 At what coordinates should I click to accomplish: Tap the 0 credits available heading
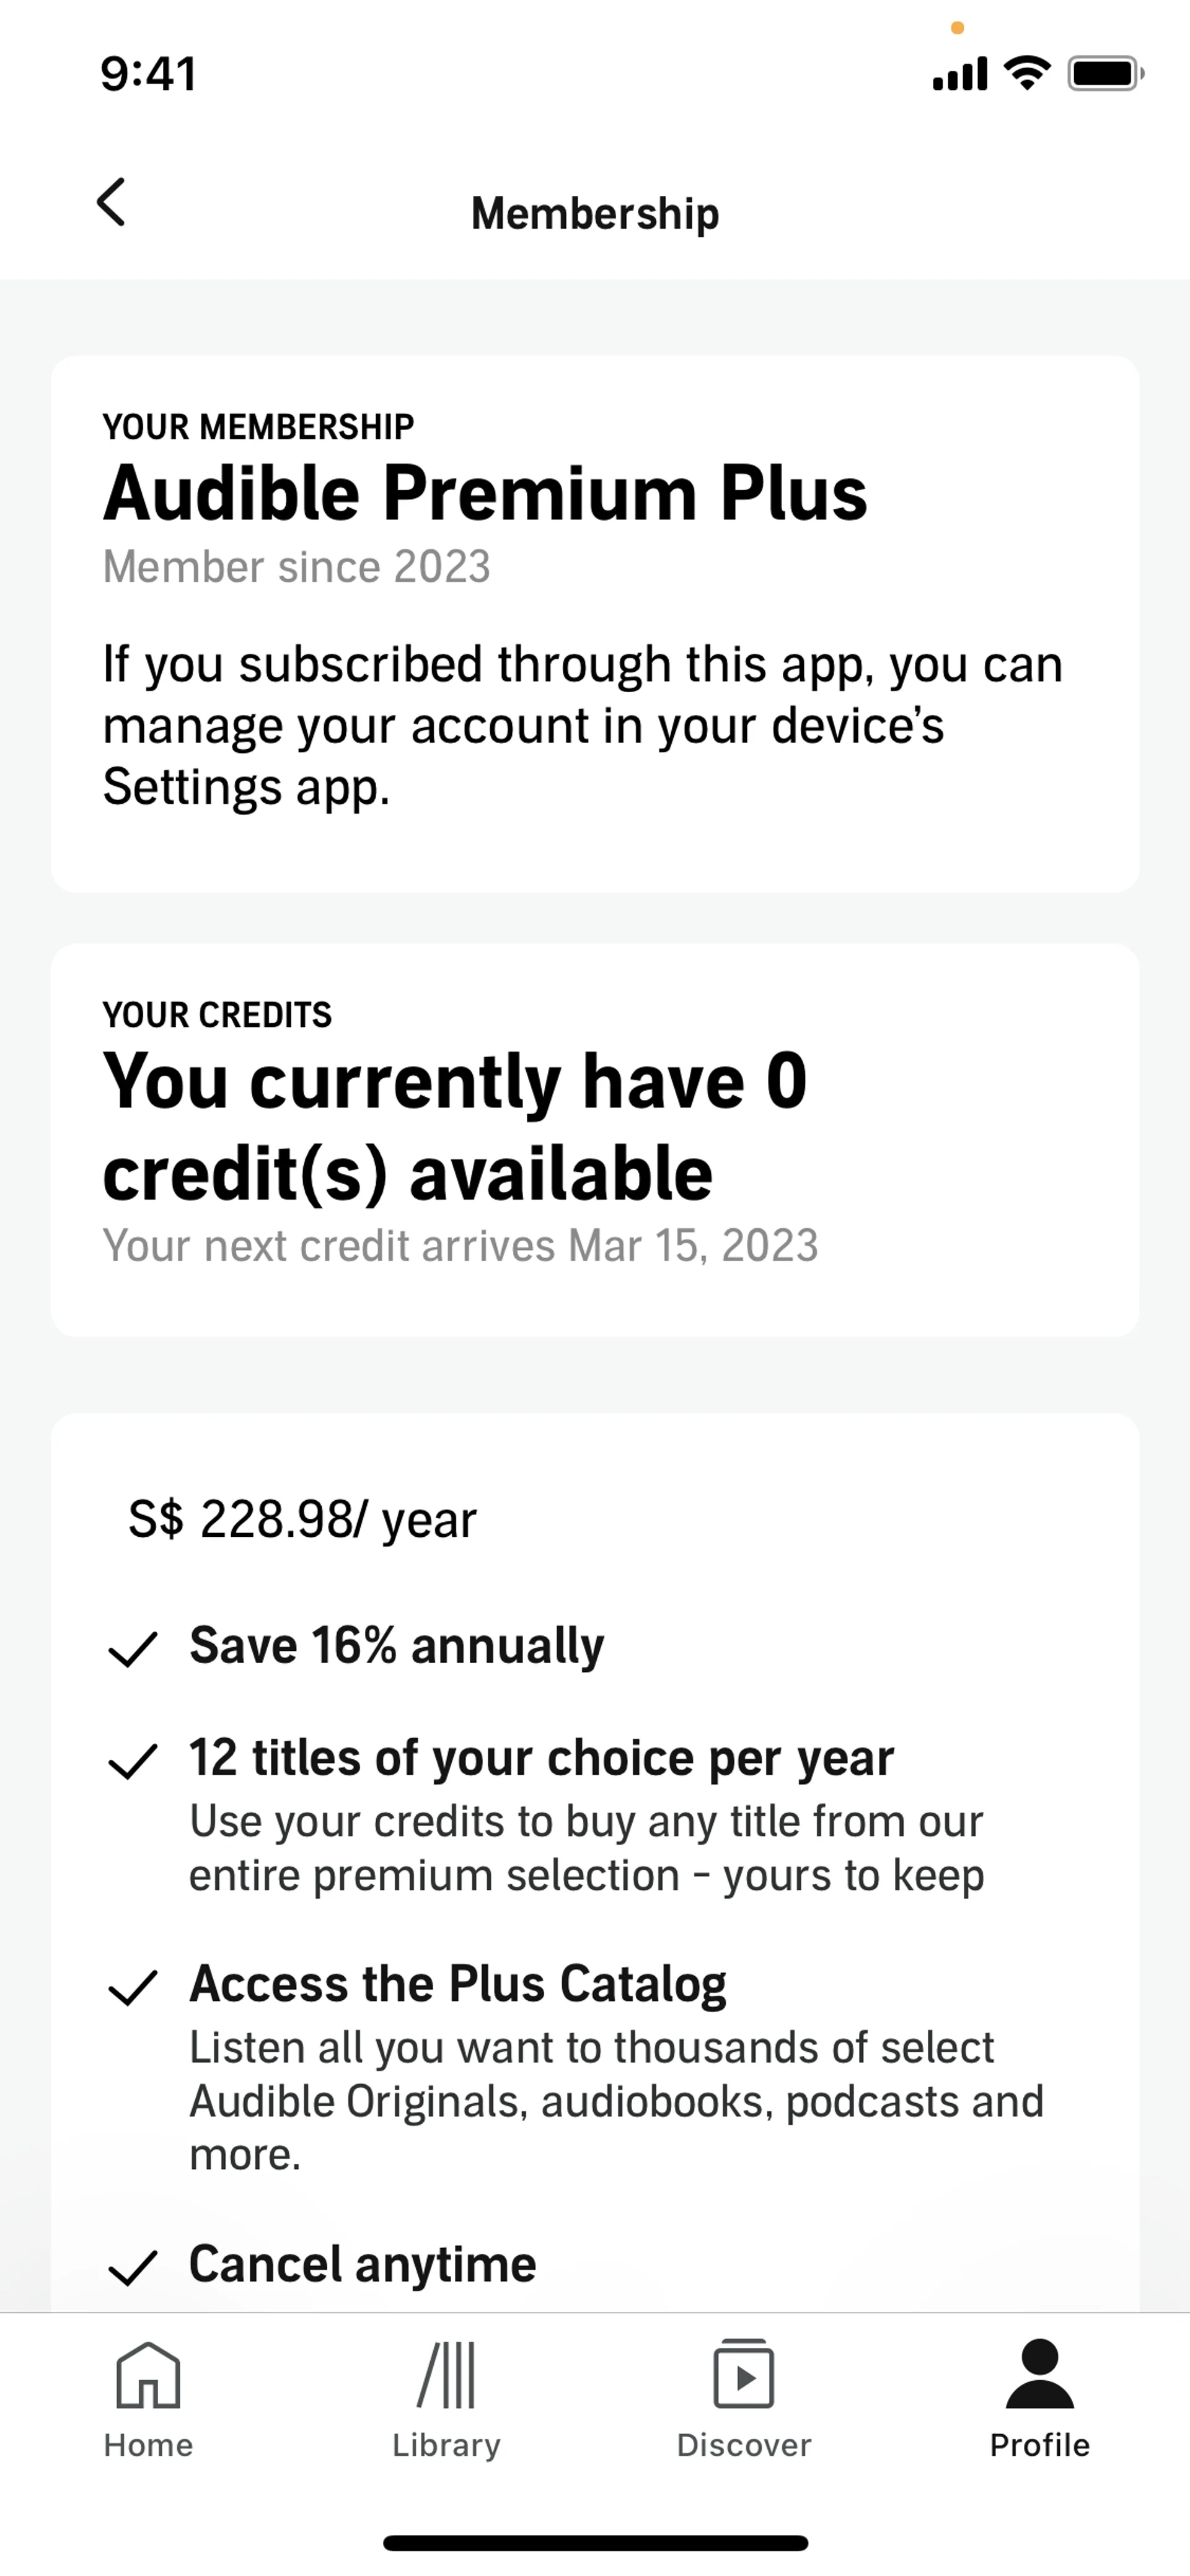pyautogui.click(x=455, y=1126)
